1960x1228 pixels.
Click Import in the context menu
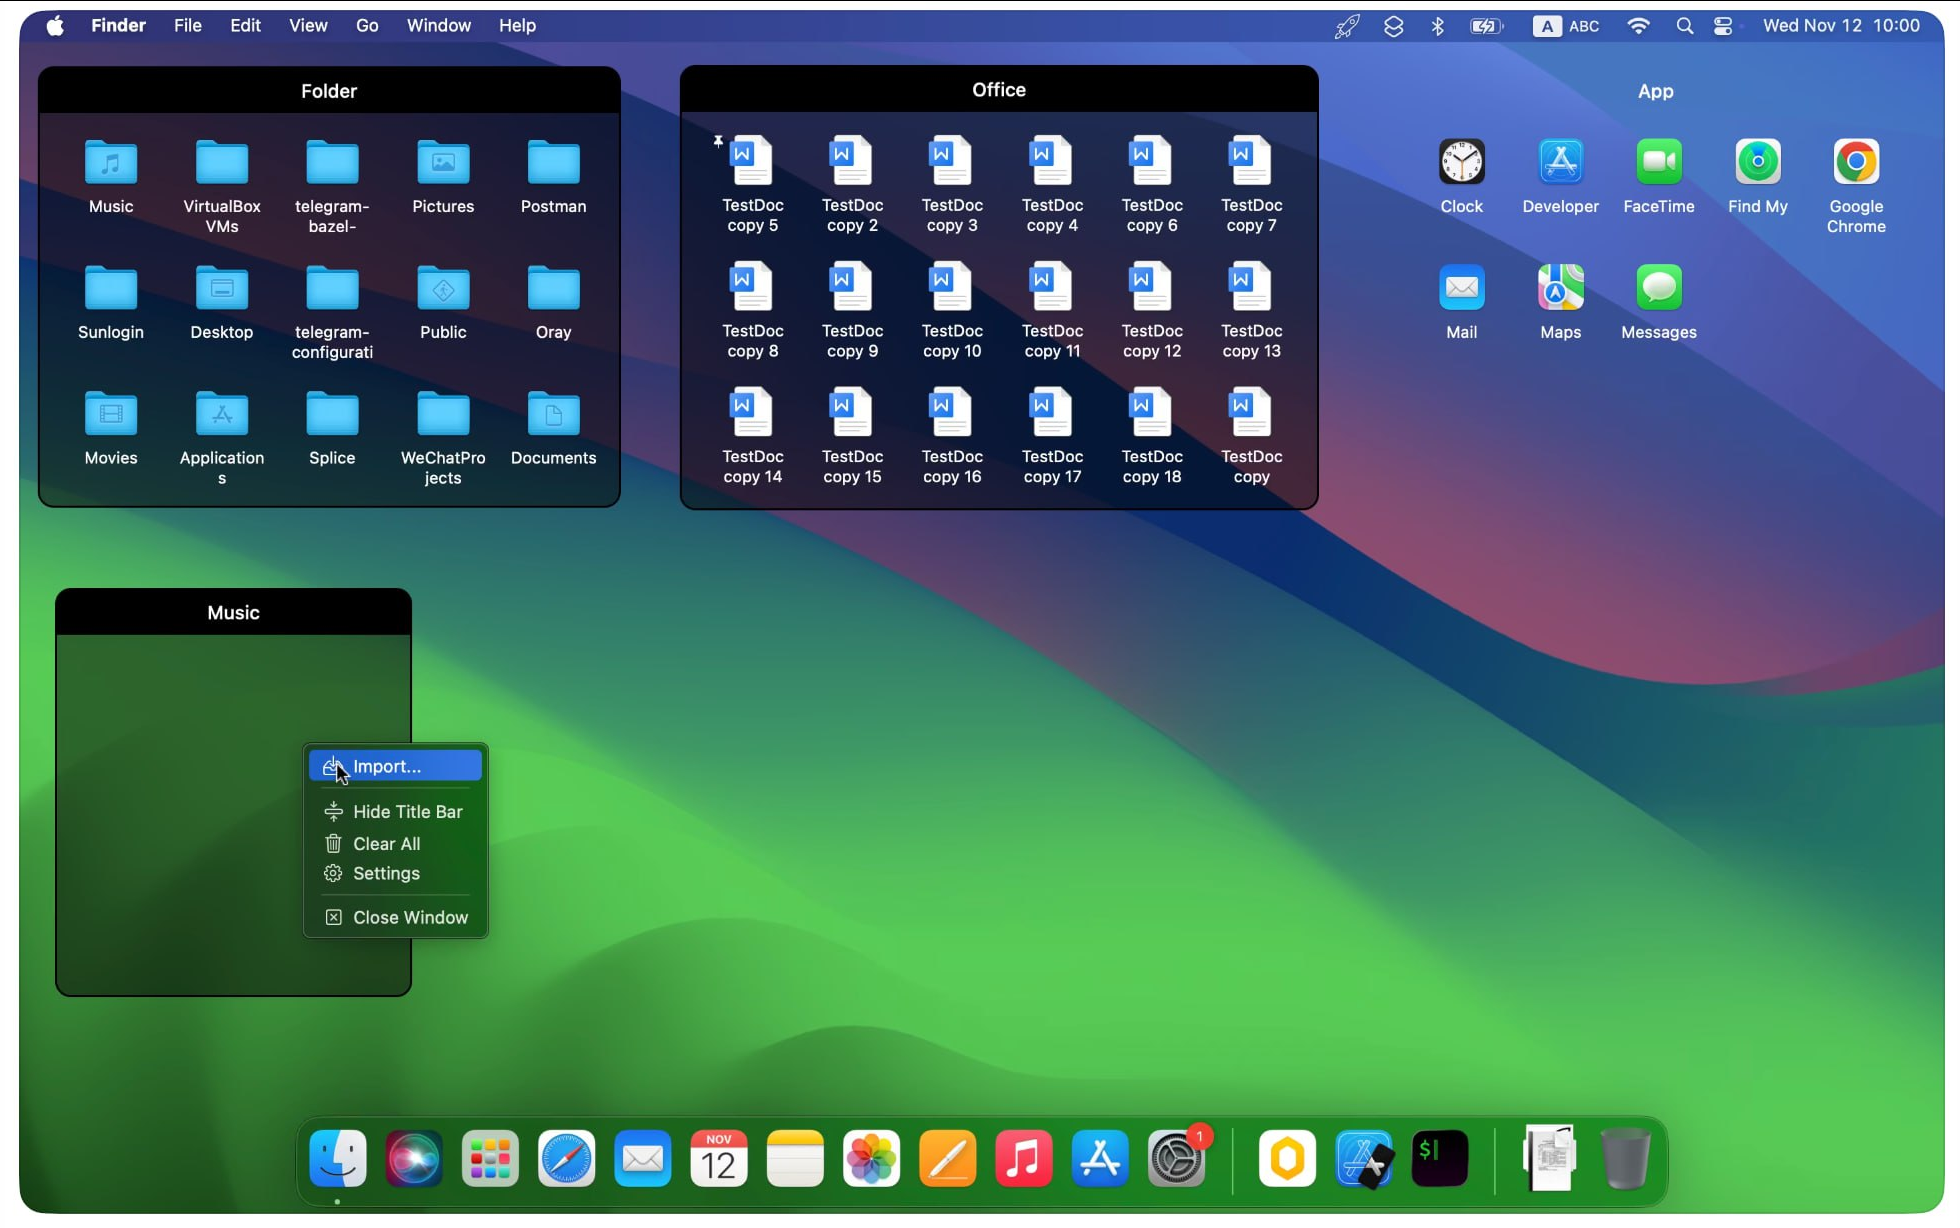pyautogui.click(x=387, y=766)
